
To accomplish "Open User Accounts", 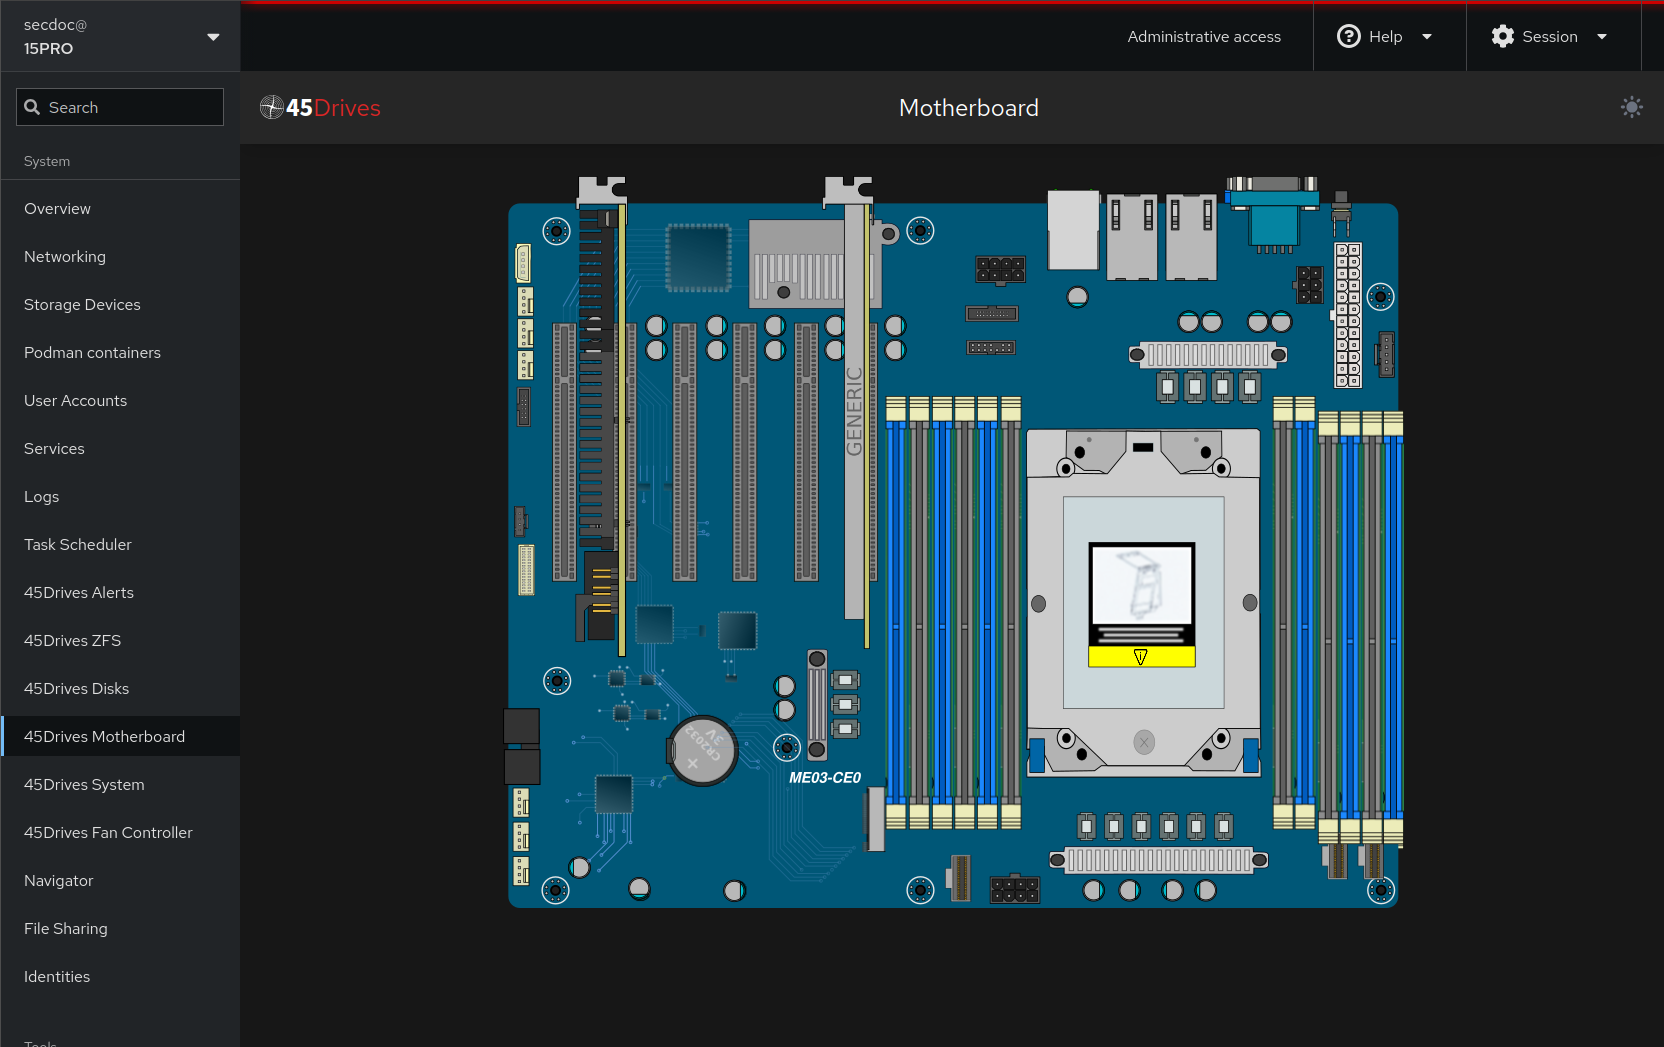I will 120,400.
